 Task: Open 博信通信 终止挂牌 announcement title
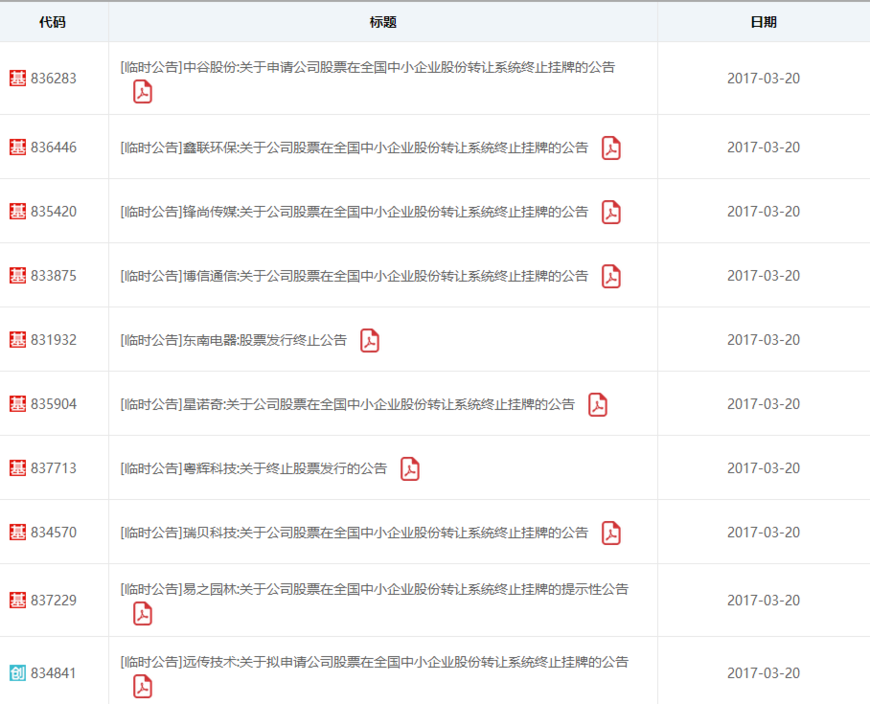pos(354,276)
